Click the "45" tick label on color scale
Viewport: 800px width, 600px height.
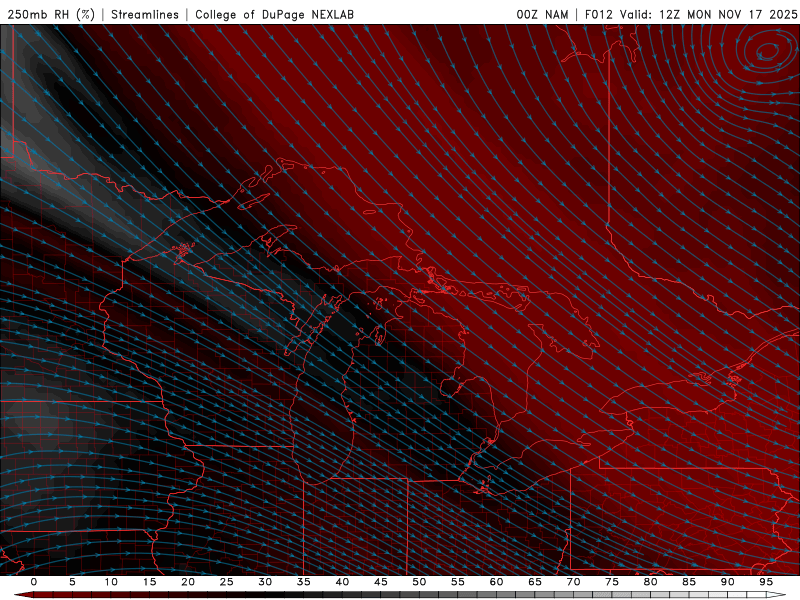click(381, 582)
